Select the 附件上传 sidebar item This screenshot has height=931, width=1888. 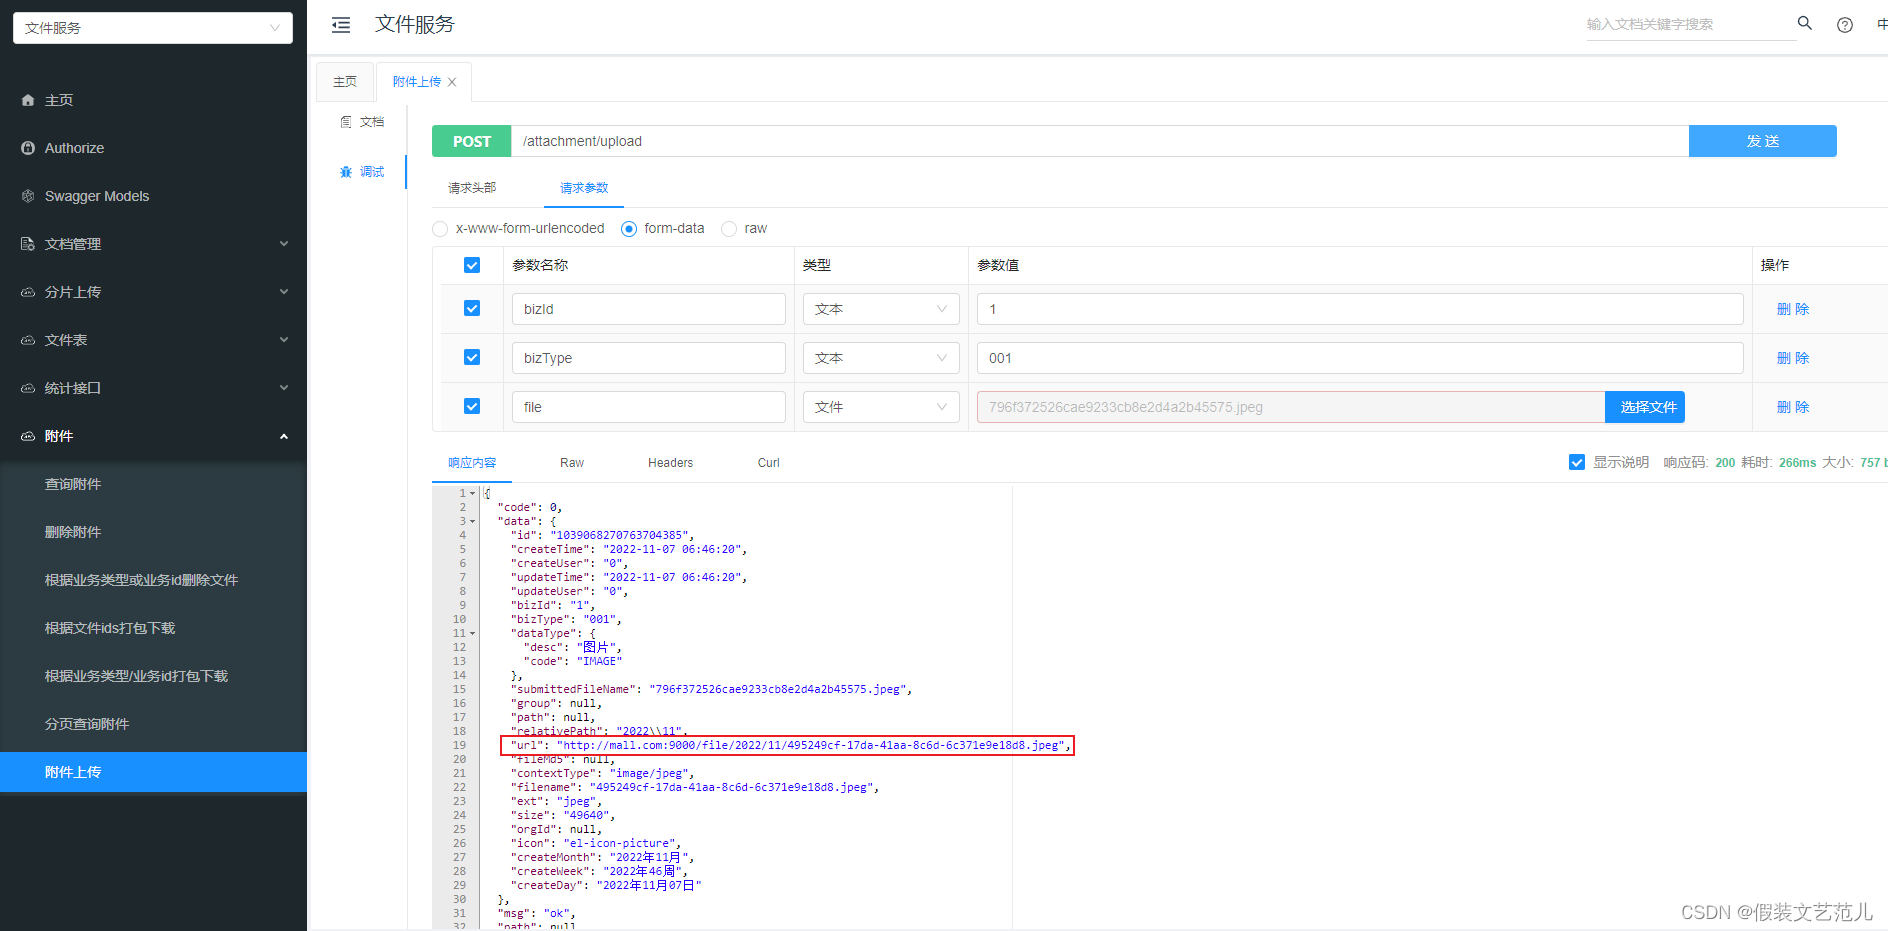[153, 772]
